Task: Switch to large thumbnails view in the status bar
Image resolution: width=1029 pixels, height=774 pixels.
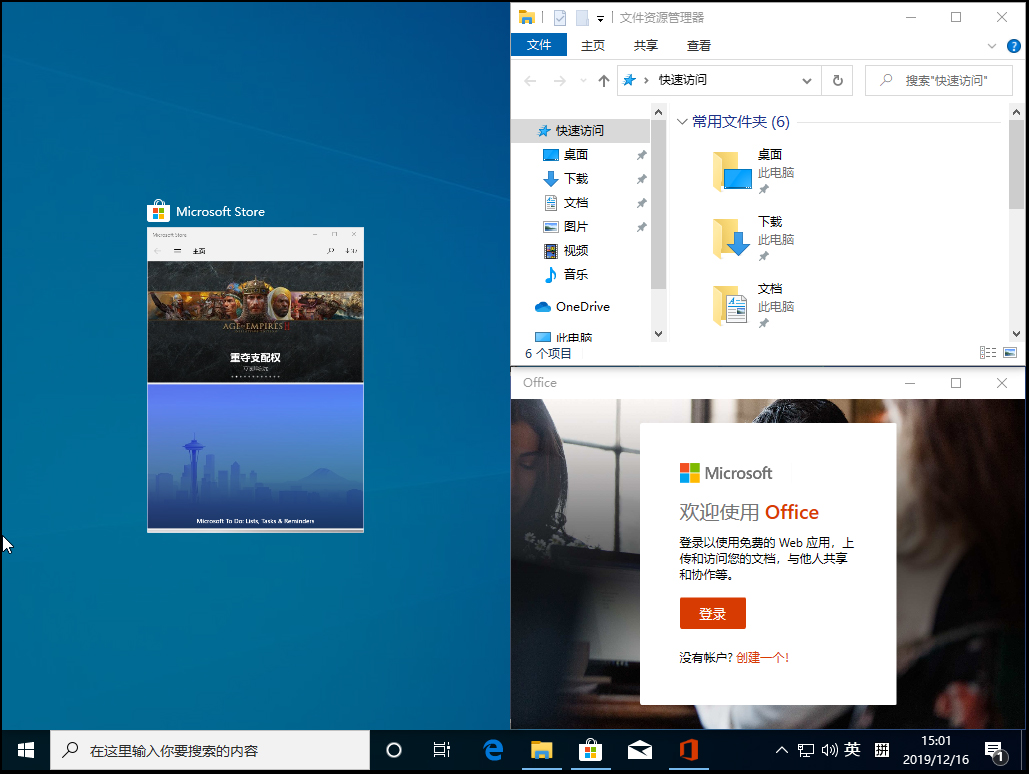Action: point(1010,352)
